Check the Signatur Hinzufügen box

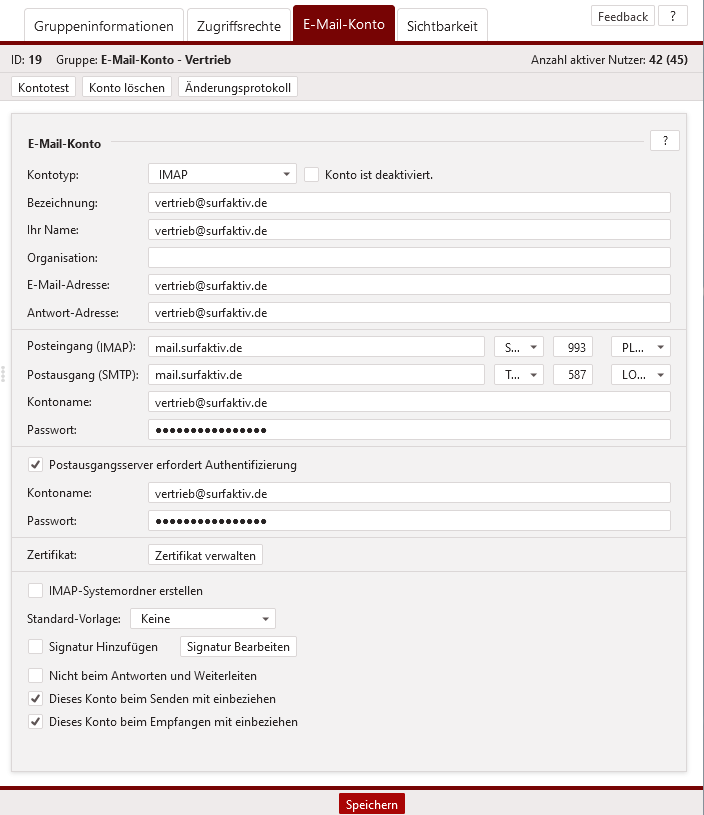coord(36,647)
